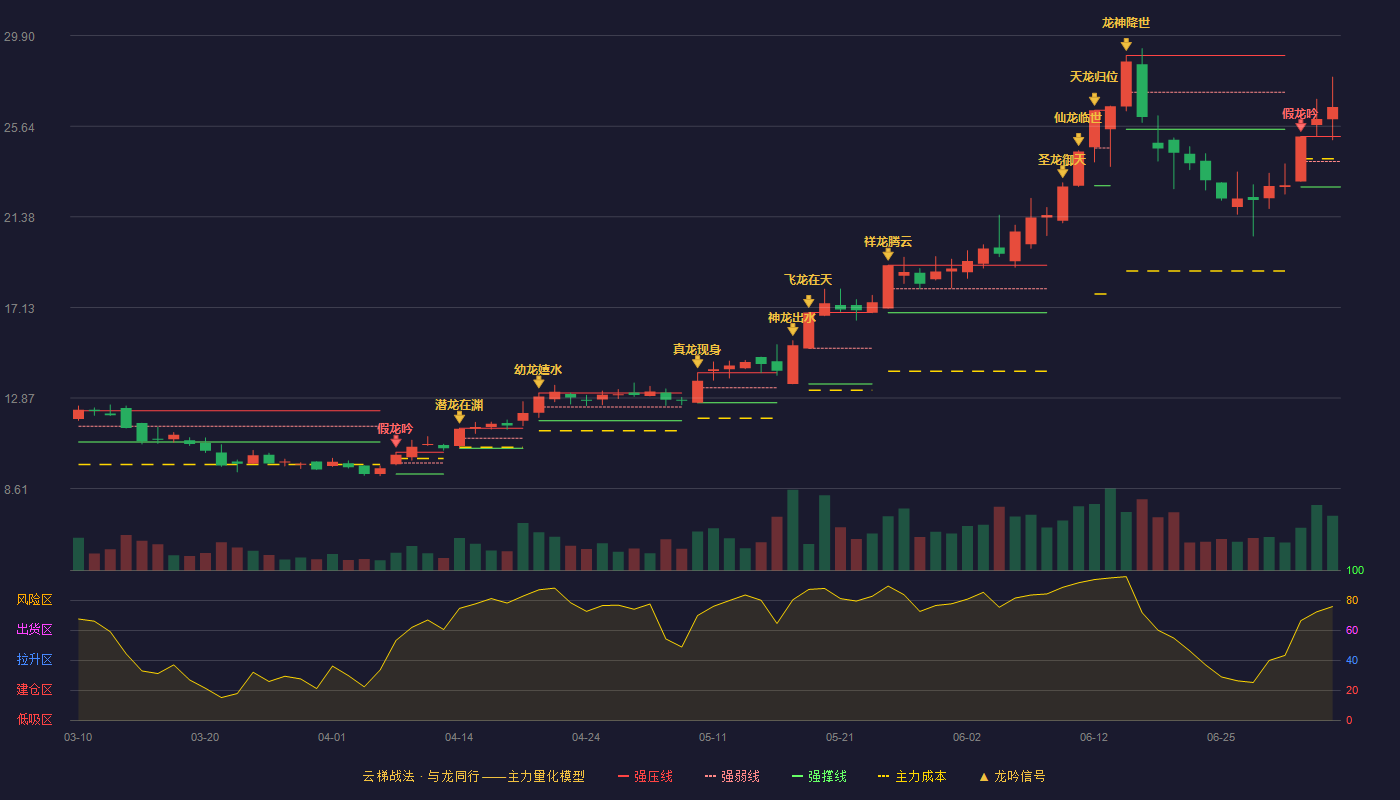The image size is (1400, 800).
Task: Click the magenta 60 indicator axis value
Action: point(1352,630)
